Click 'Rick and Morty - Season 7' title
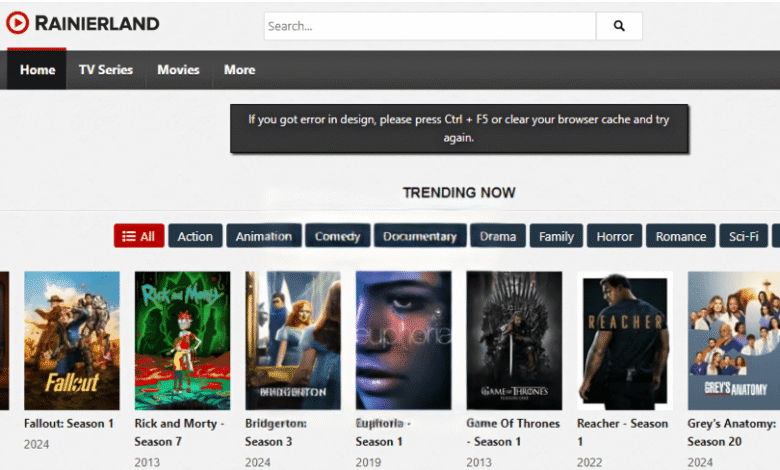Screen dimensions: 780x470 coord(179,432)
